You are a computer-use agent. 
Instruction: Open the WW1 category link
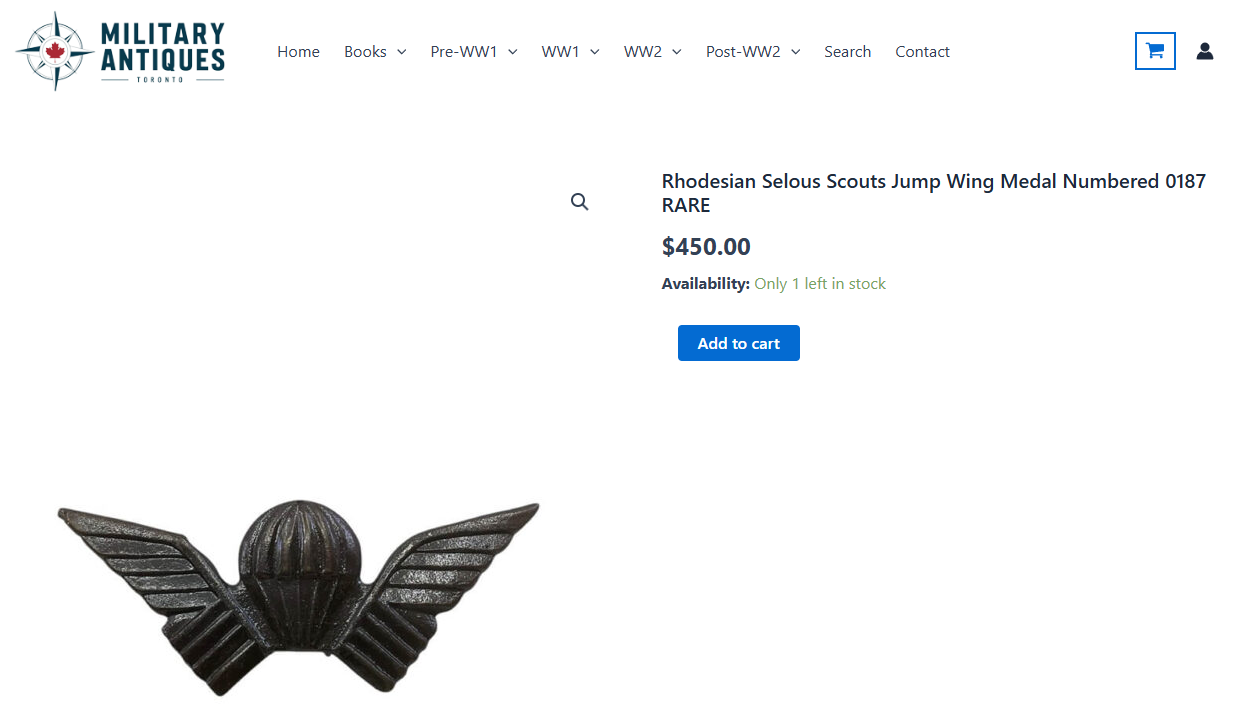(x=560, y=52)
